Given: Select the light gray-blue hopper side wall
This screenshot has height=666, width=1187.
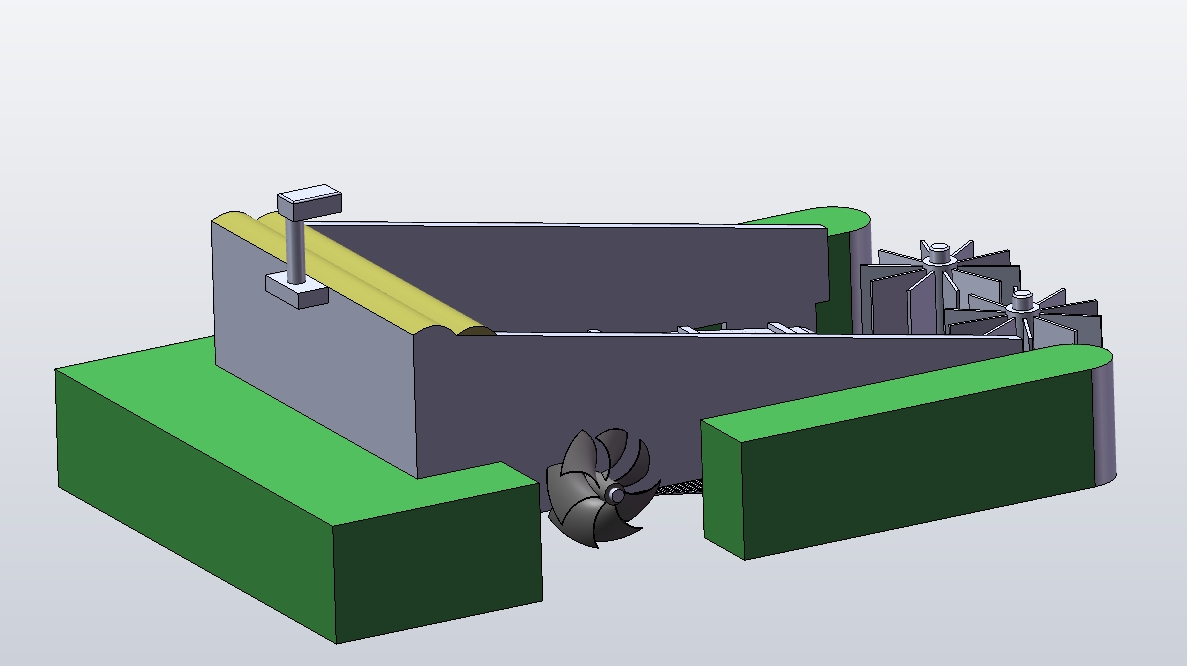Looking at the screenshot, I should point(314,348).
